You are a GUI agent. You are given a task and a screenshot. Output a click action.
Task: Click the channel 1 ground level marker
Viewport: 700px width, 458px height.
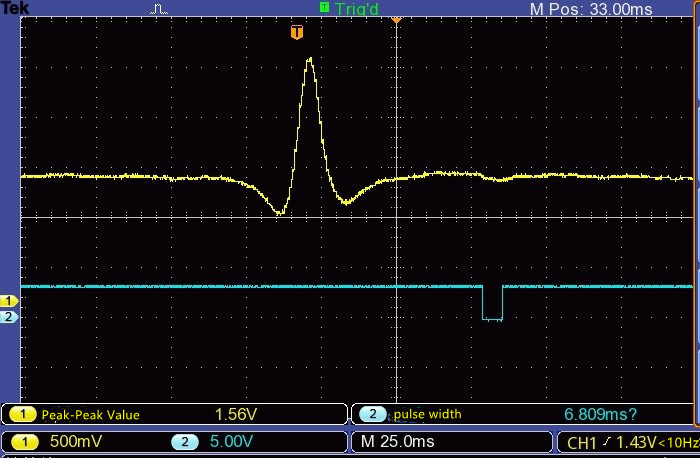tap(8, 301)
